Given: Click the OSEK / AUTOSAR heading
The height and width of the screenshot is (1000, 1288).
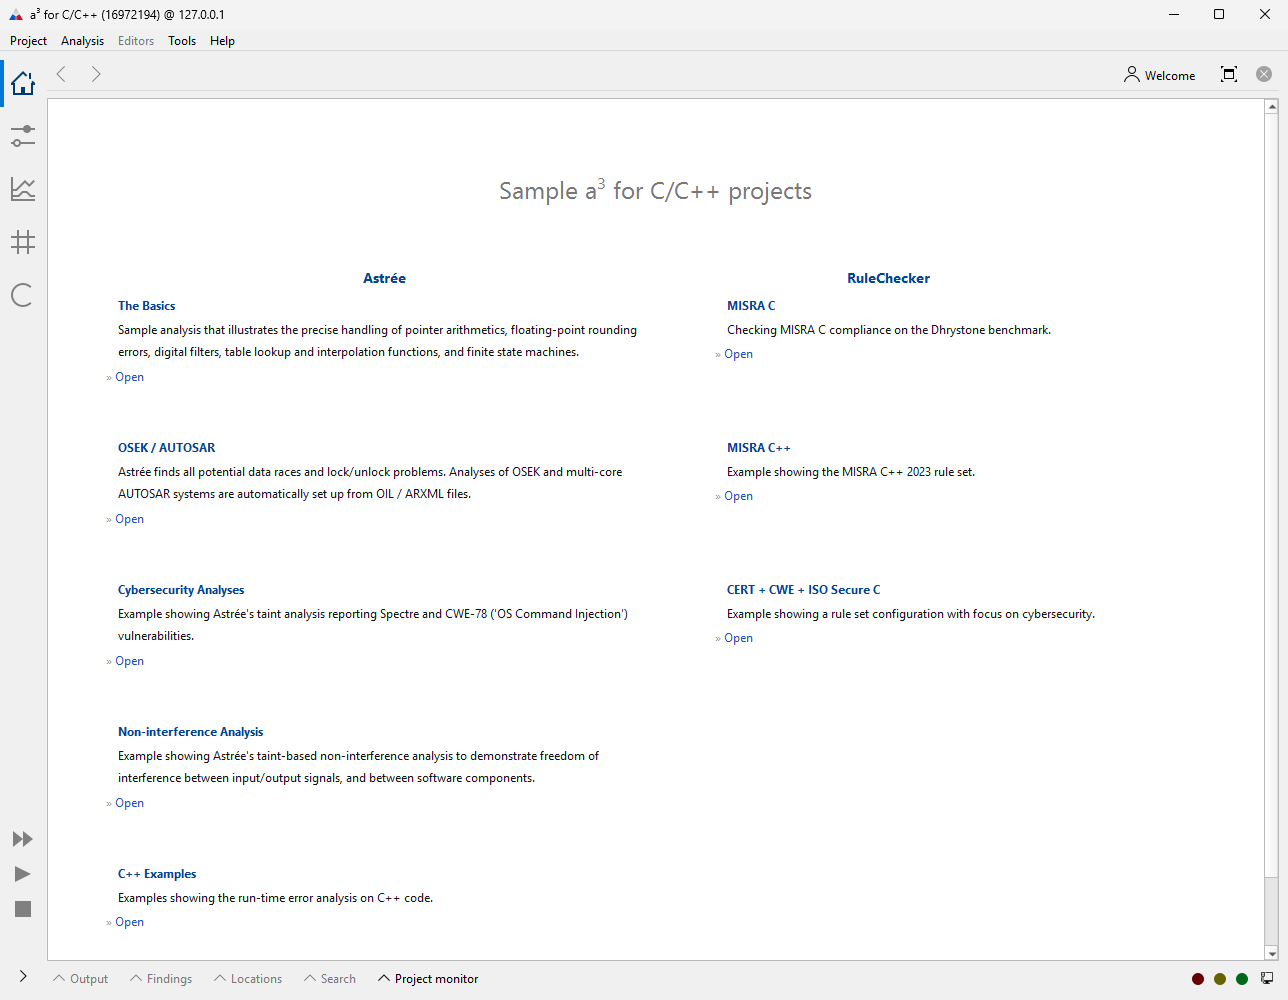Looking at the screenshot, I should coord(166,448).
